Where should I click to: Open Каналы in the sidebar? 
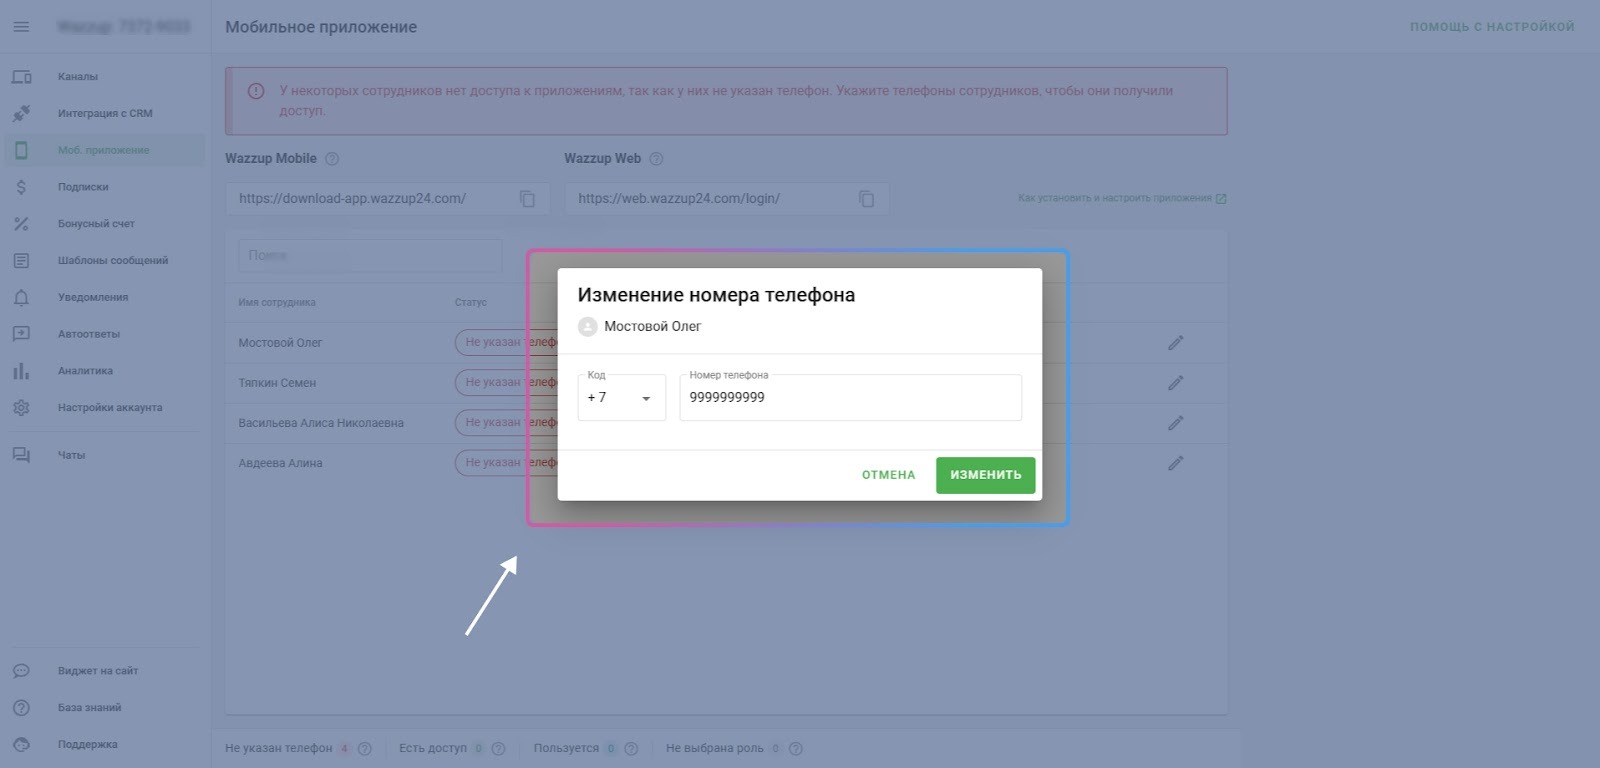pos(78,77)
